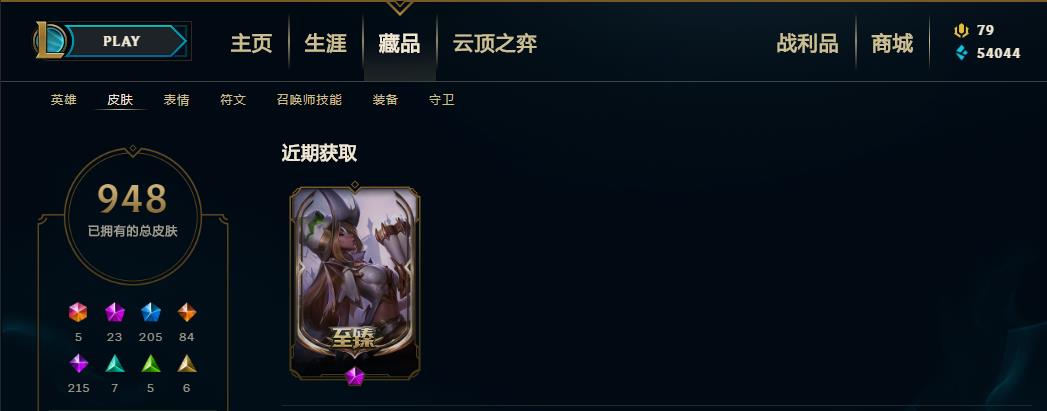
Task: Click the League of Legends logo icon
Action: click(49, 41)
